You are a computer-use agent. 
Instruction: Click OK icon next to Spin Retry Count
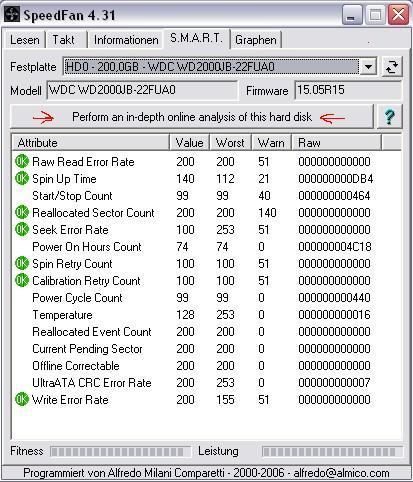(22, 264)
